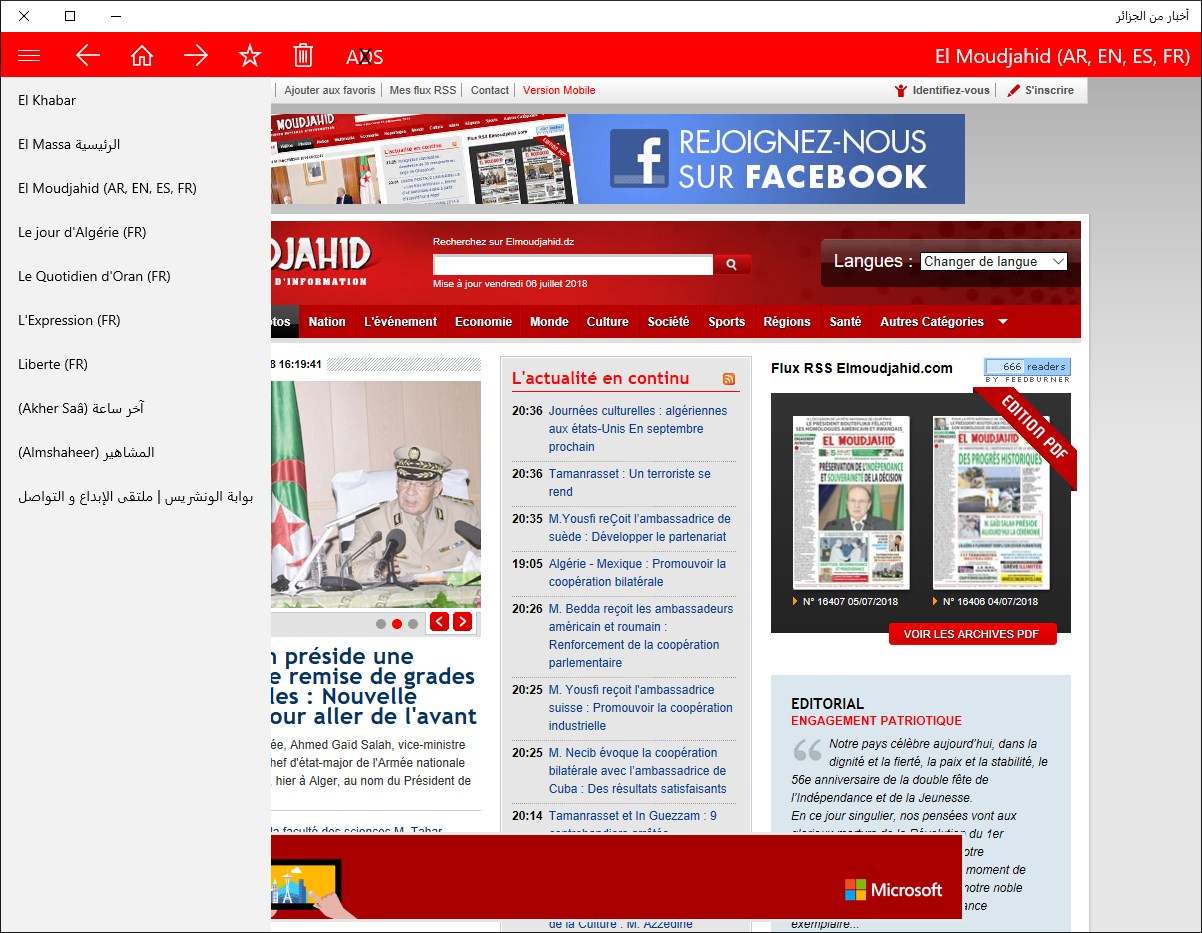Open PDF edition N° 16406 thumbnail
This screenshot has height=933, width=1202.
(991, 503)
